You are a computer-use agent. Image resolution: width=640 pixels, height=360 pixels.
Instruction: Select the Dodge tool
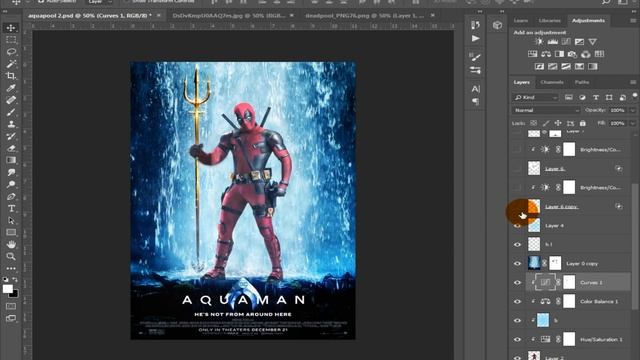pyautogui.click(x=11, y=184)
